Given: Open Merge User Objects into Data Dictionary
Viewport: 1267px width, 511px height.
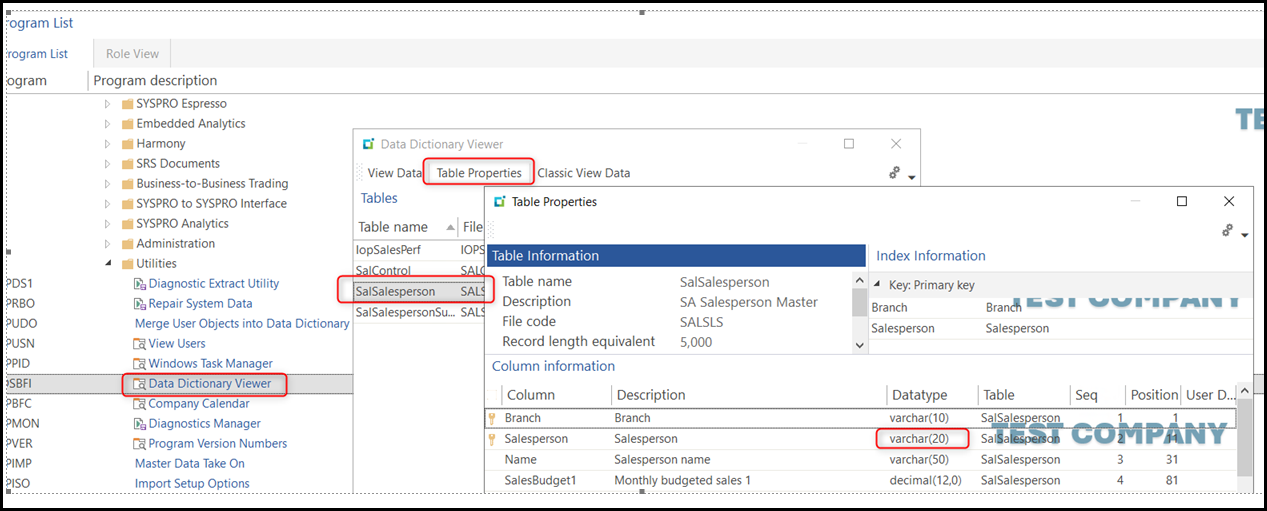Looking at the screenshot, I should coord(242,324).
